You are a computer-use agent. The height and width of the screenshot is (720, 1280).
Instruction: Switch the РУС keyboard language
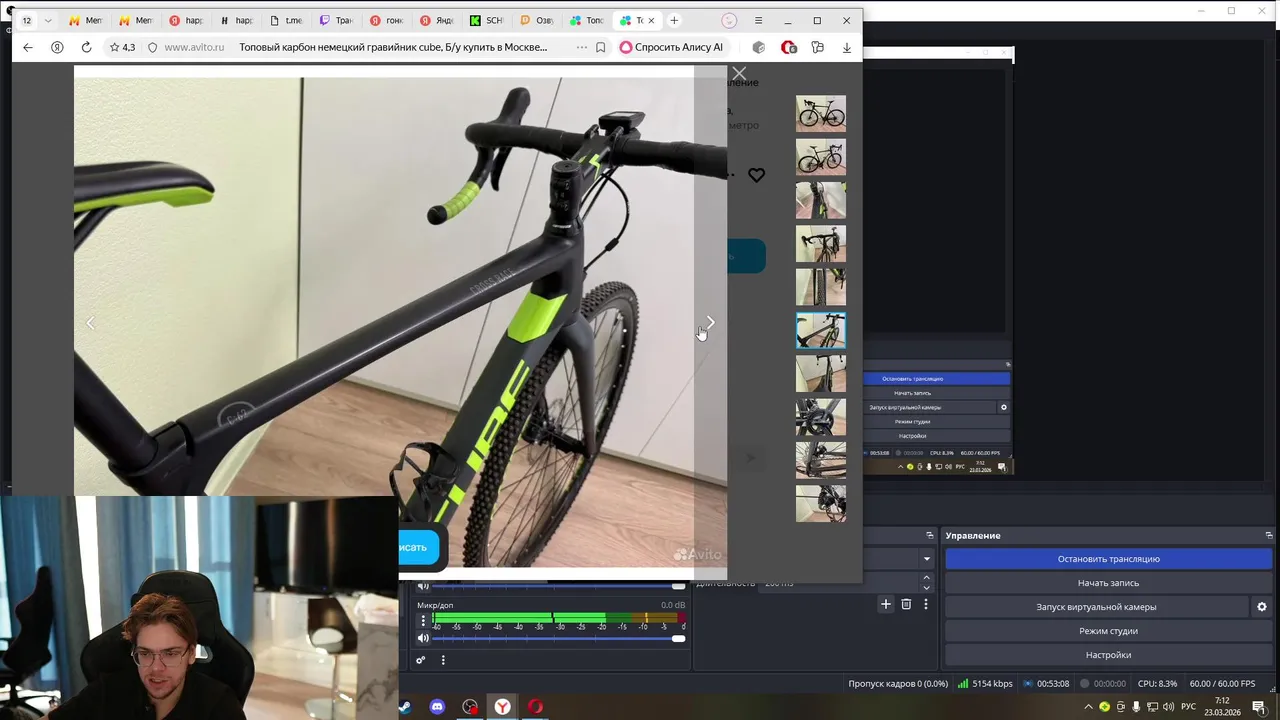1189,707
